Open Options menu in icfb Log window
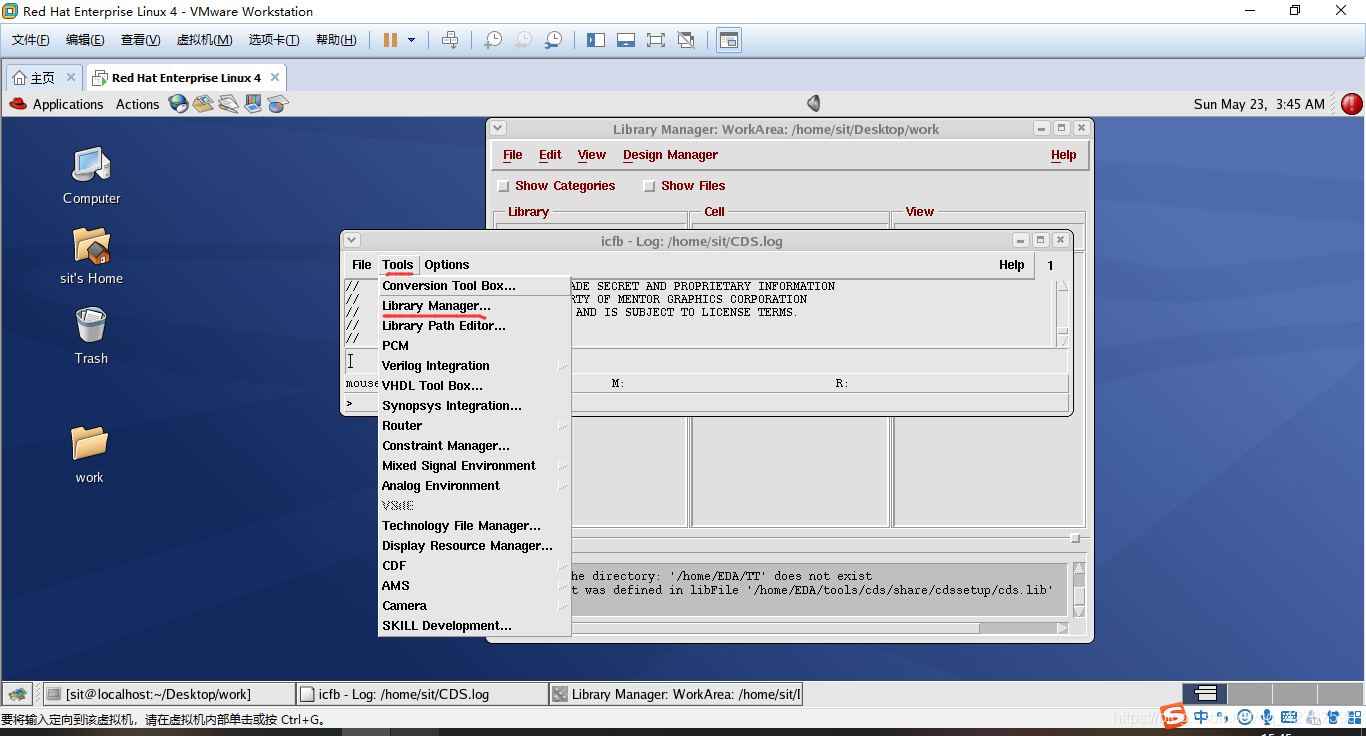 446,265
